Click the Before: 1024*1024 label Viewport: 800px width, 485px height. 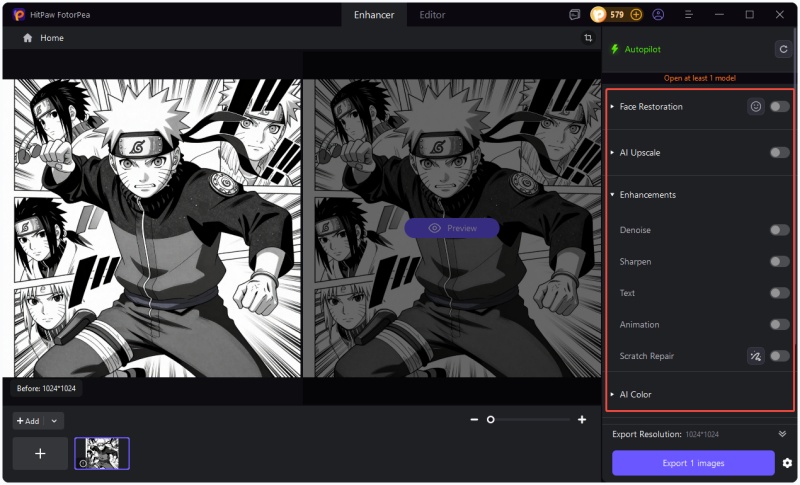pyautogui.click(x=46, y=389)
